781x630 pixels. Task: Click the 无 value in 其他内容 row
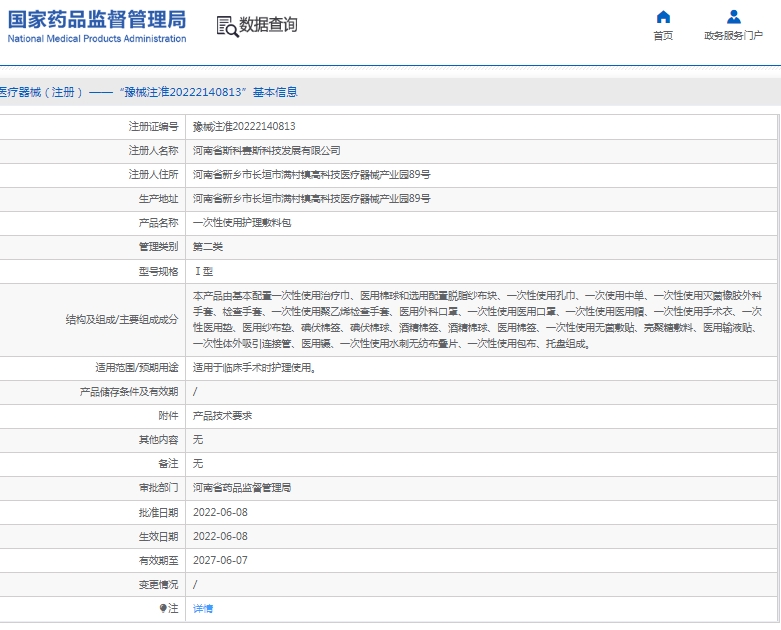[x=198, y=440]
